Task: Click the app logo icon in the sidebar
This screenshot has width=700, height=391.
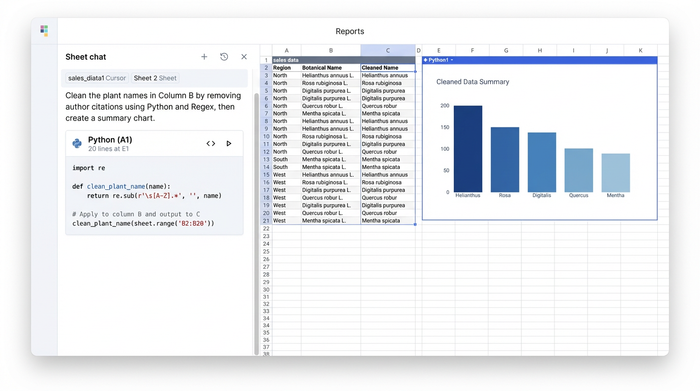Action: 44,30
